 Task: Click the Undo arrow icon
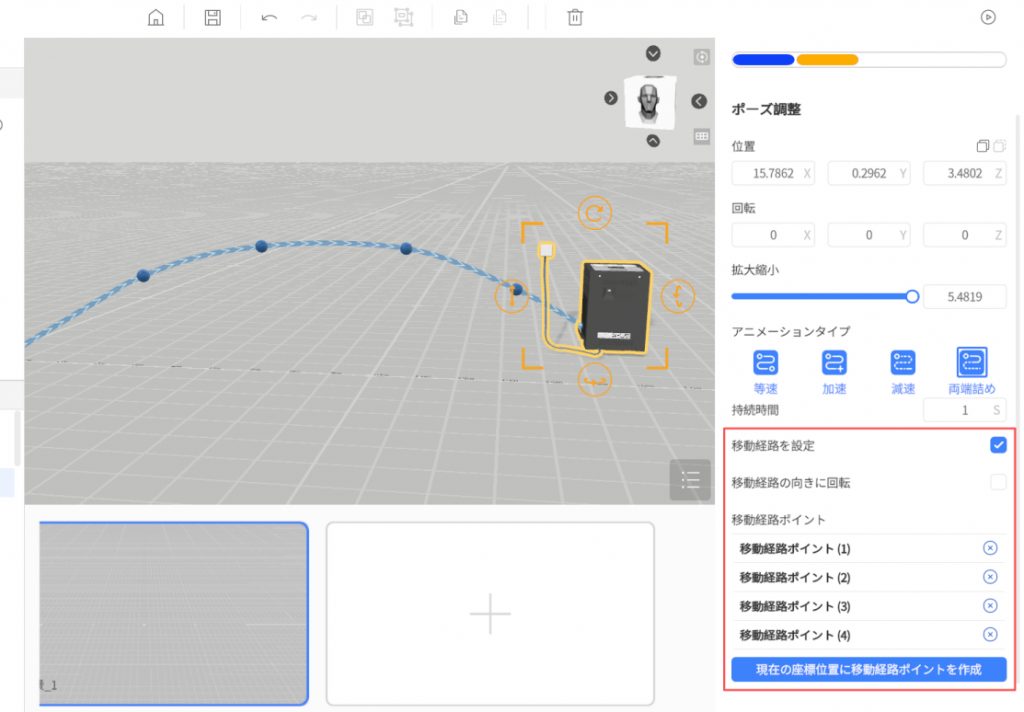(x=268, y=17)
